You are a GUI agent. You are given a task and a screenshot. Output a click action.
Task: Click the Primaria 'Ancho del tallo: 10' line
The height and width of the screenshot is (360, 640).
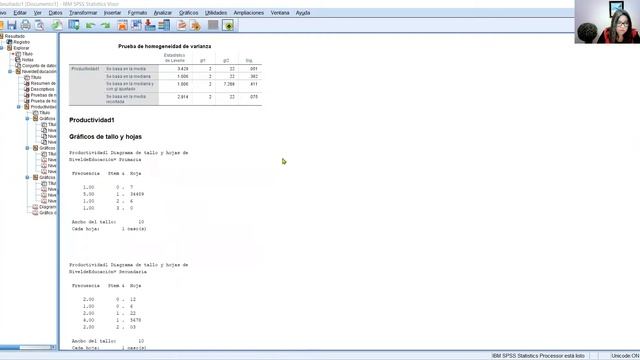point(108,222)
